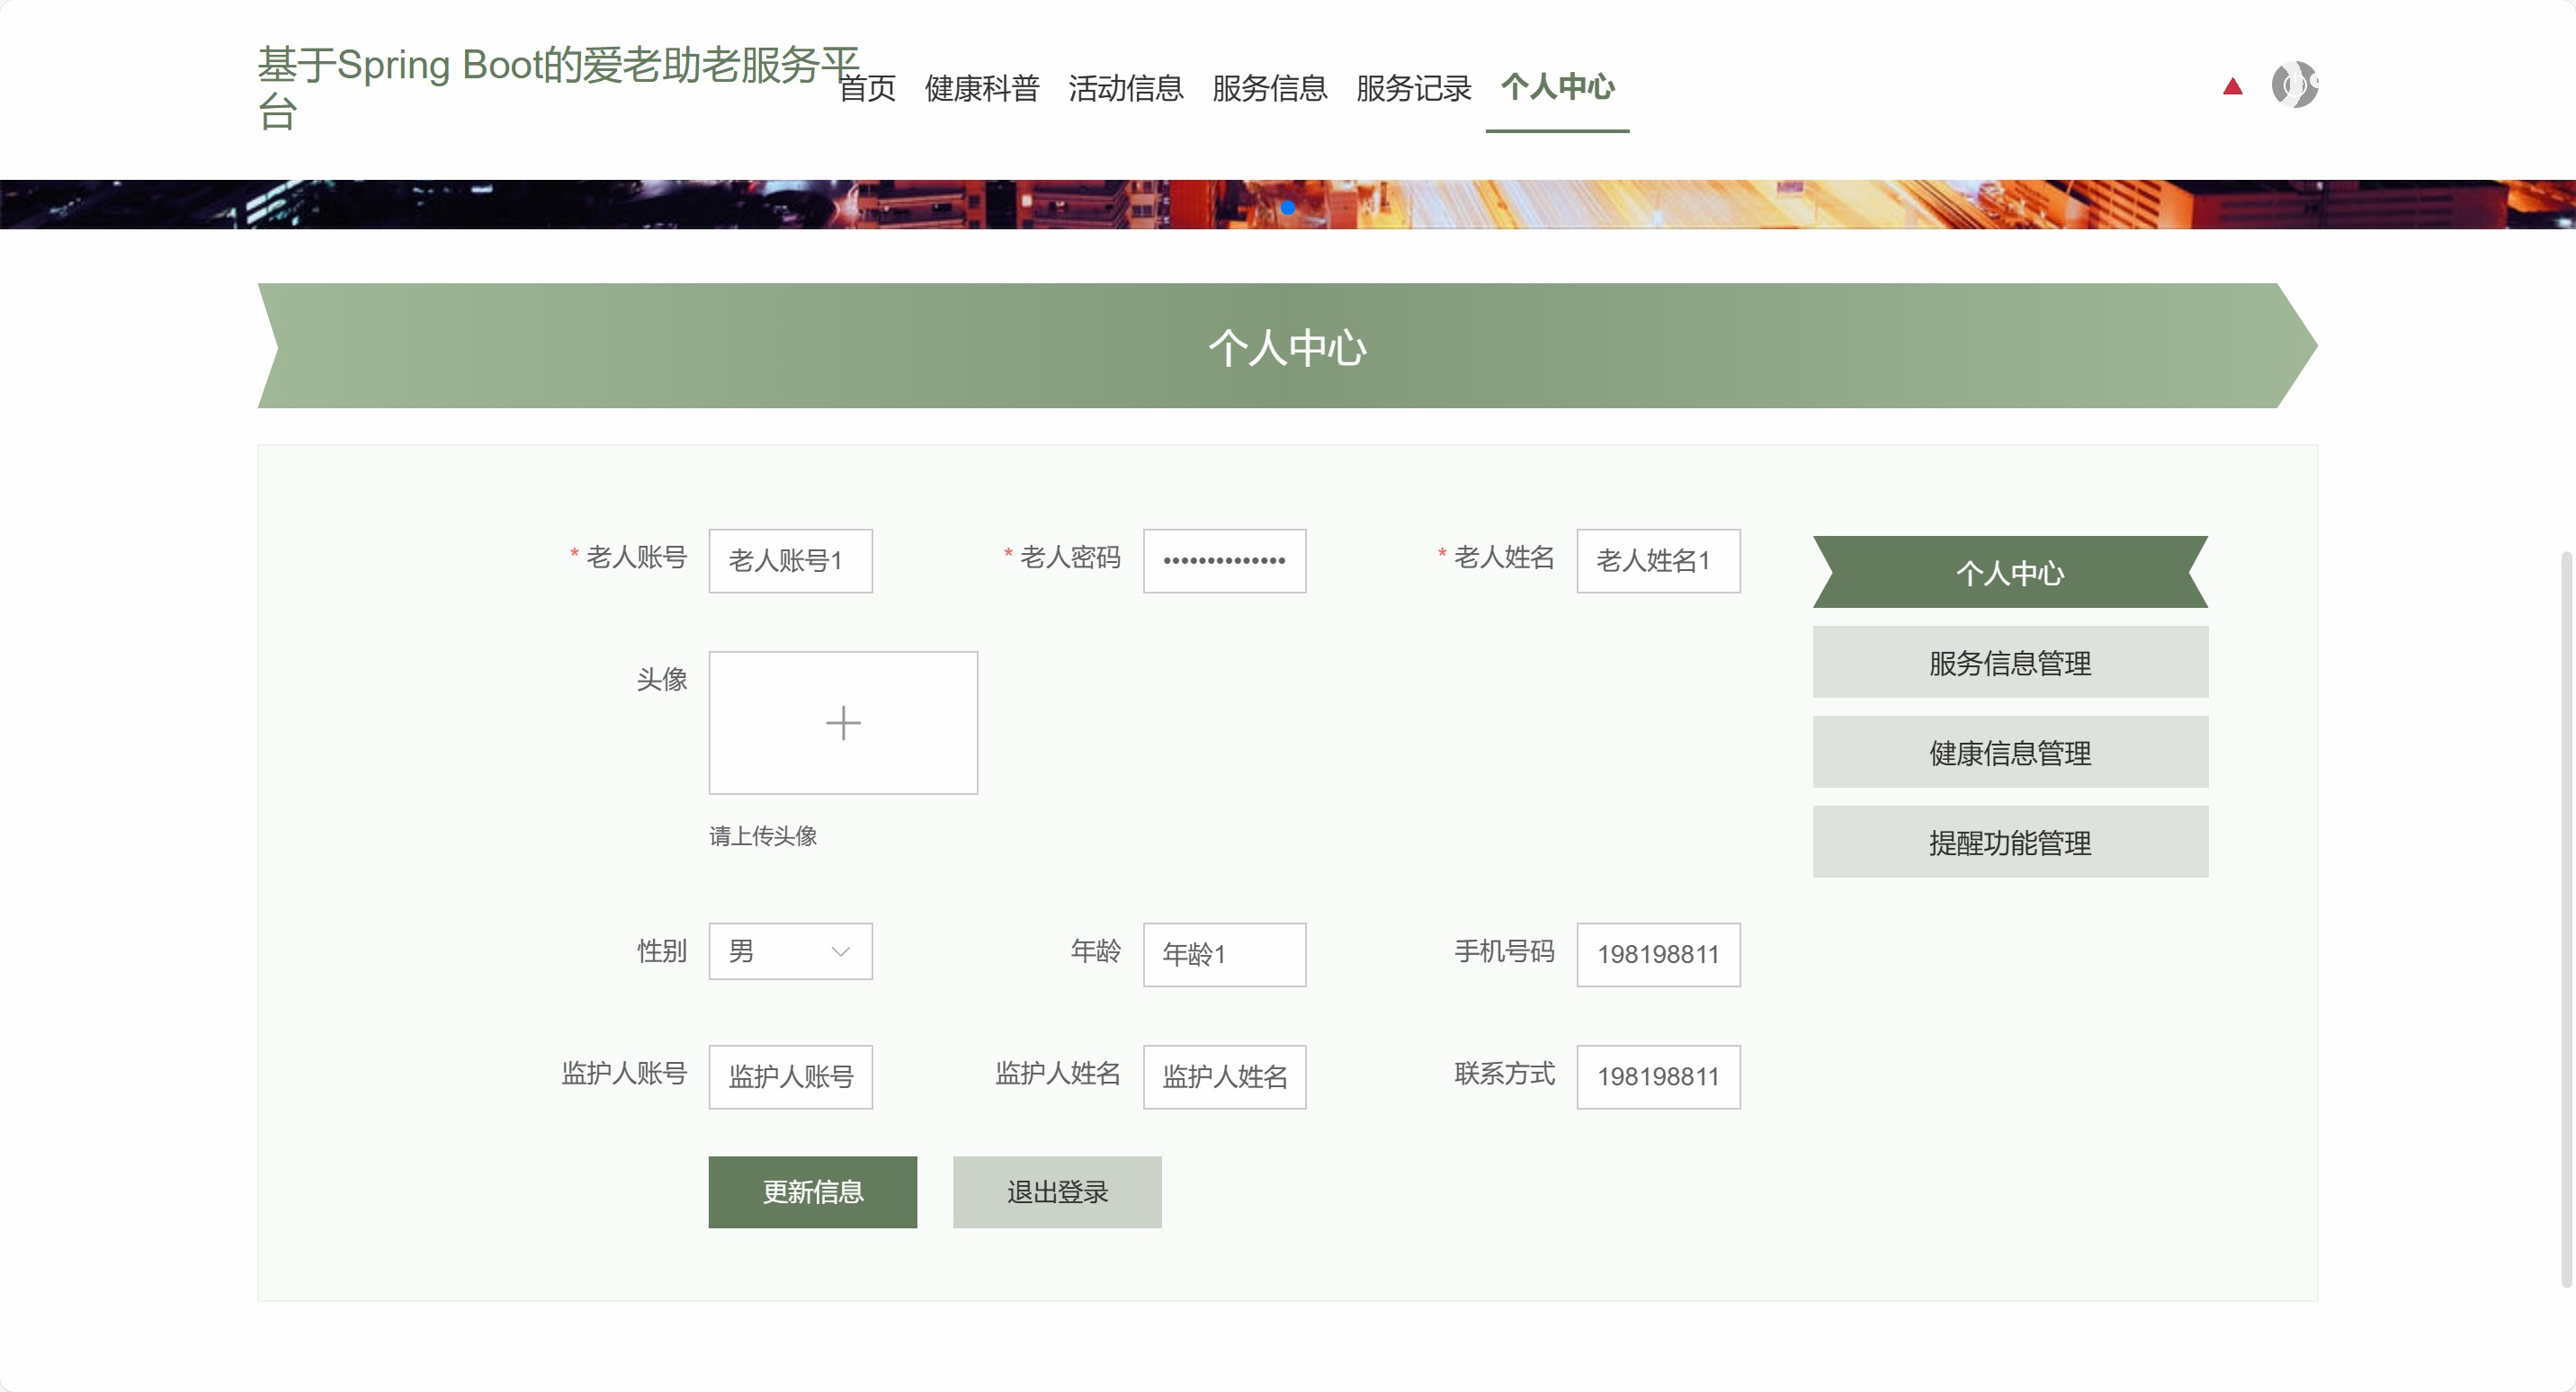Go to 健康科普 navigation tab
The image size is (2576, 1392).
982,88
